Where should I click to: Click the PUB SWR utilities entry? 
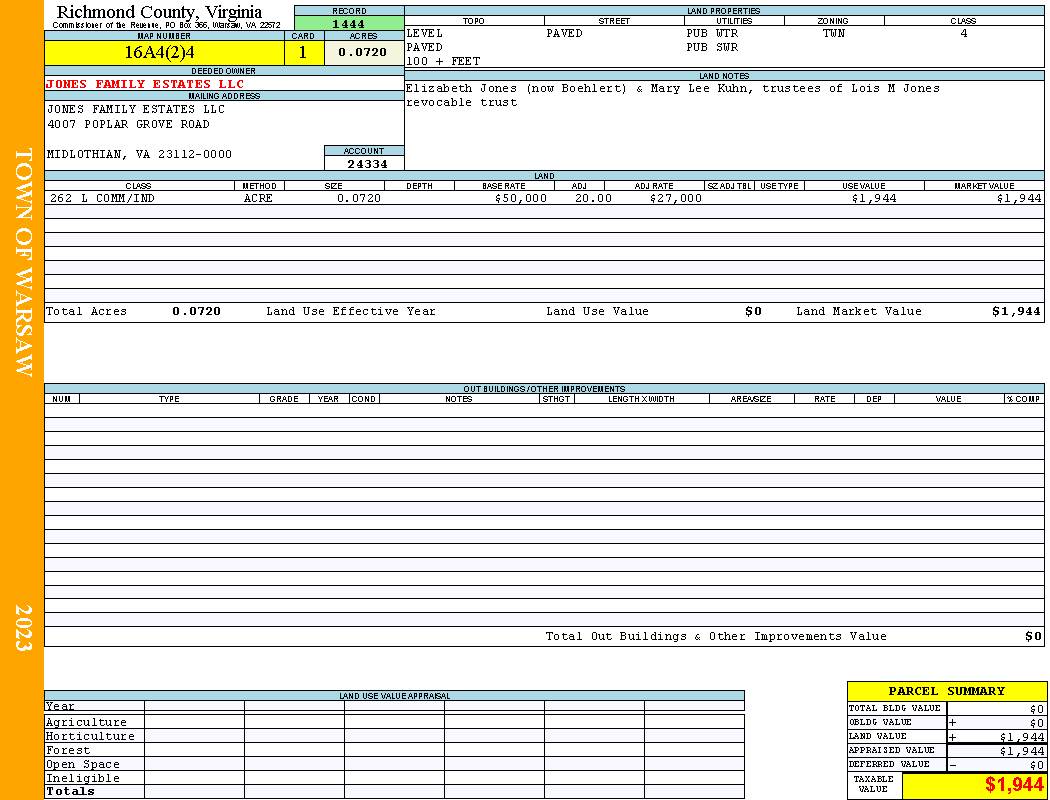coord(712,48)
